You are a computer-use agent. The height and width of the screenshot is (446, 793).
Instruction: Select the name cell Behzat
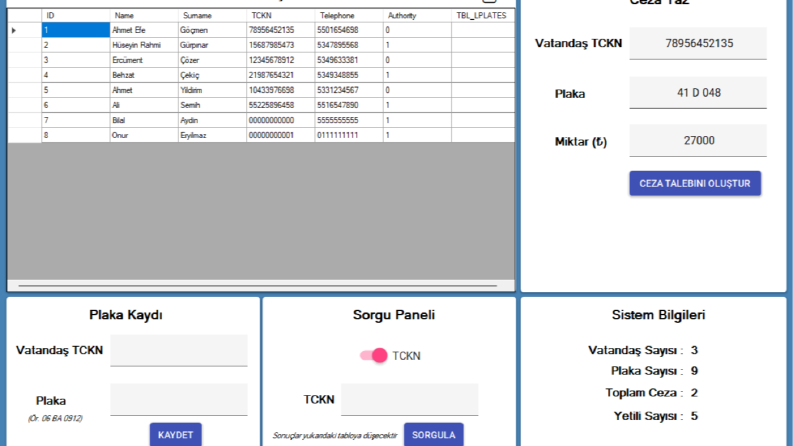(x=144, y=75)
